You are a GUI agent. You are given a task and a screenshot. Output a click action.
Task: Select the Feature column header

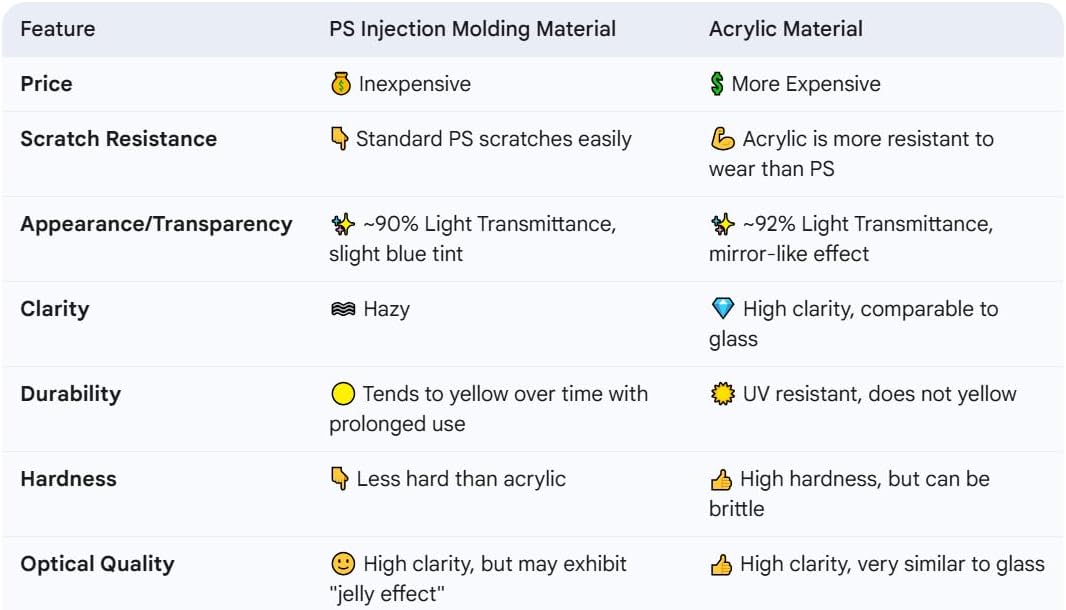point(57,28)
